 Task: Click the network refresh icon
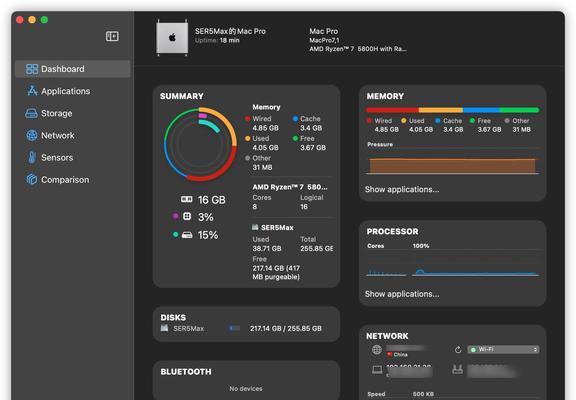pyautogui.click(x=458, y=350)
